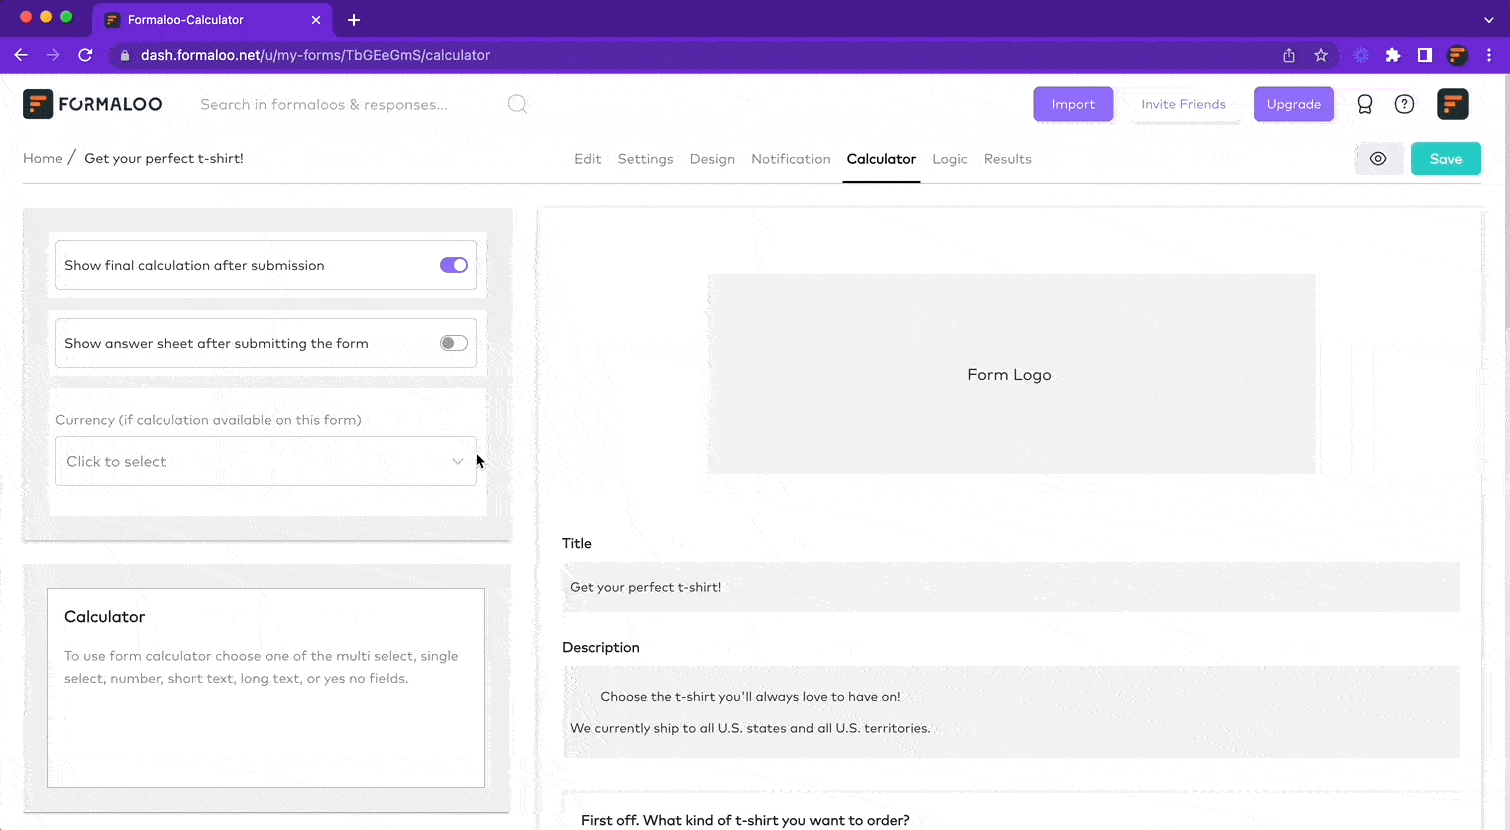View the Results tab
Viewport: 1510px width, 830px height.
pyautogui.click(x=1007, y=159)
